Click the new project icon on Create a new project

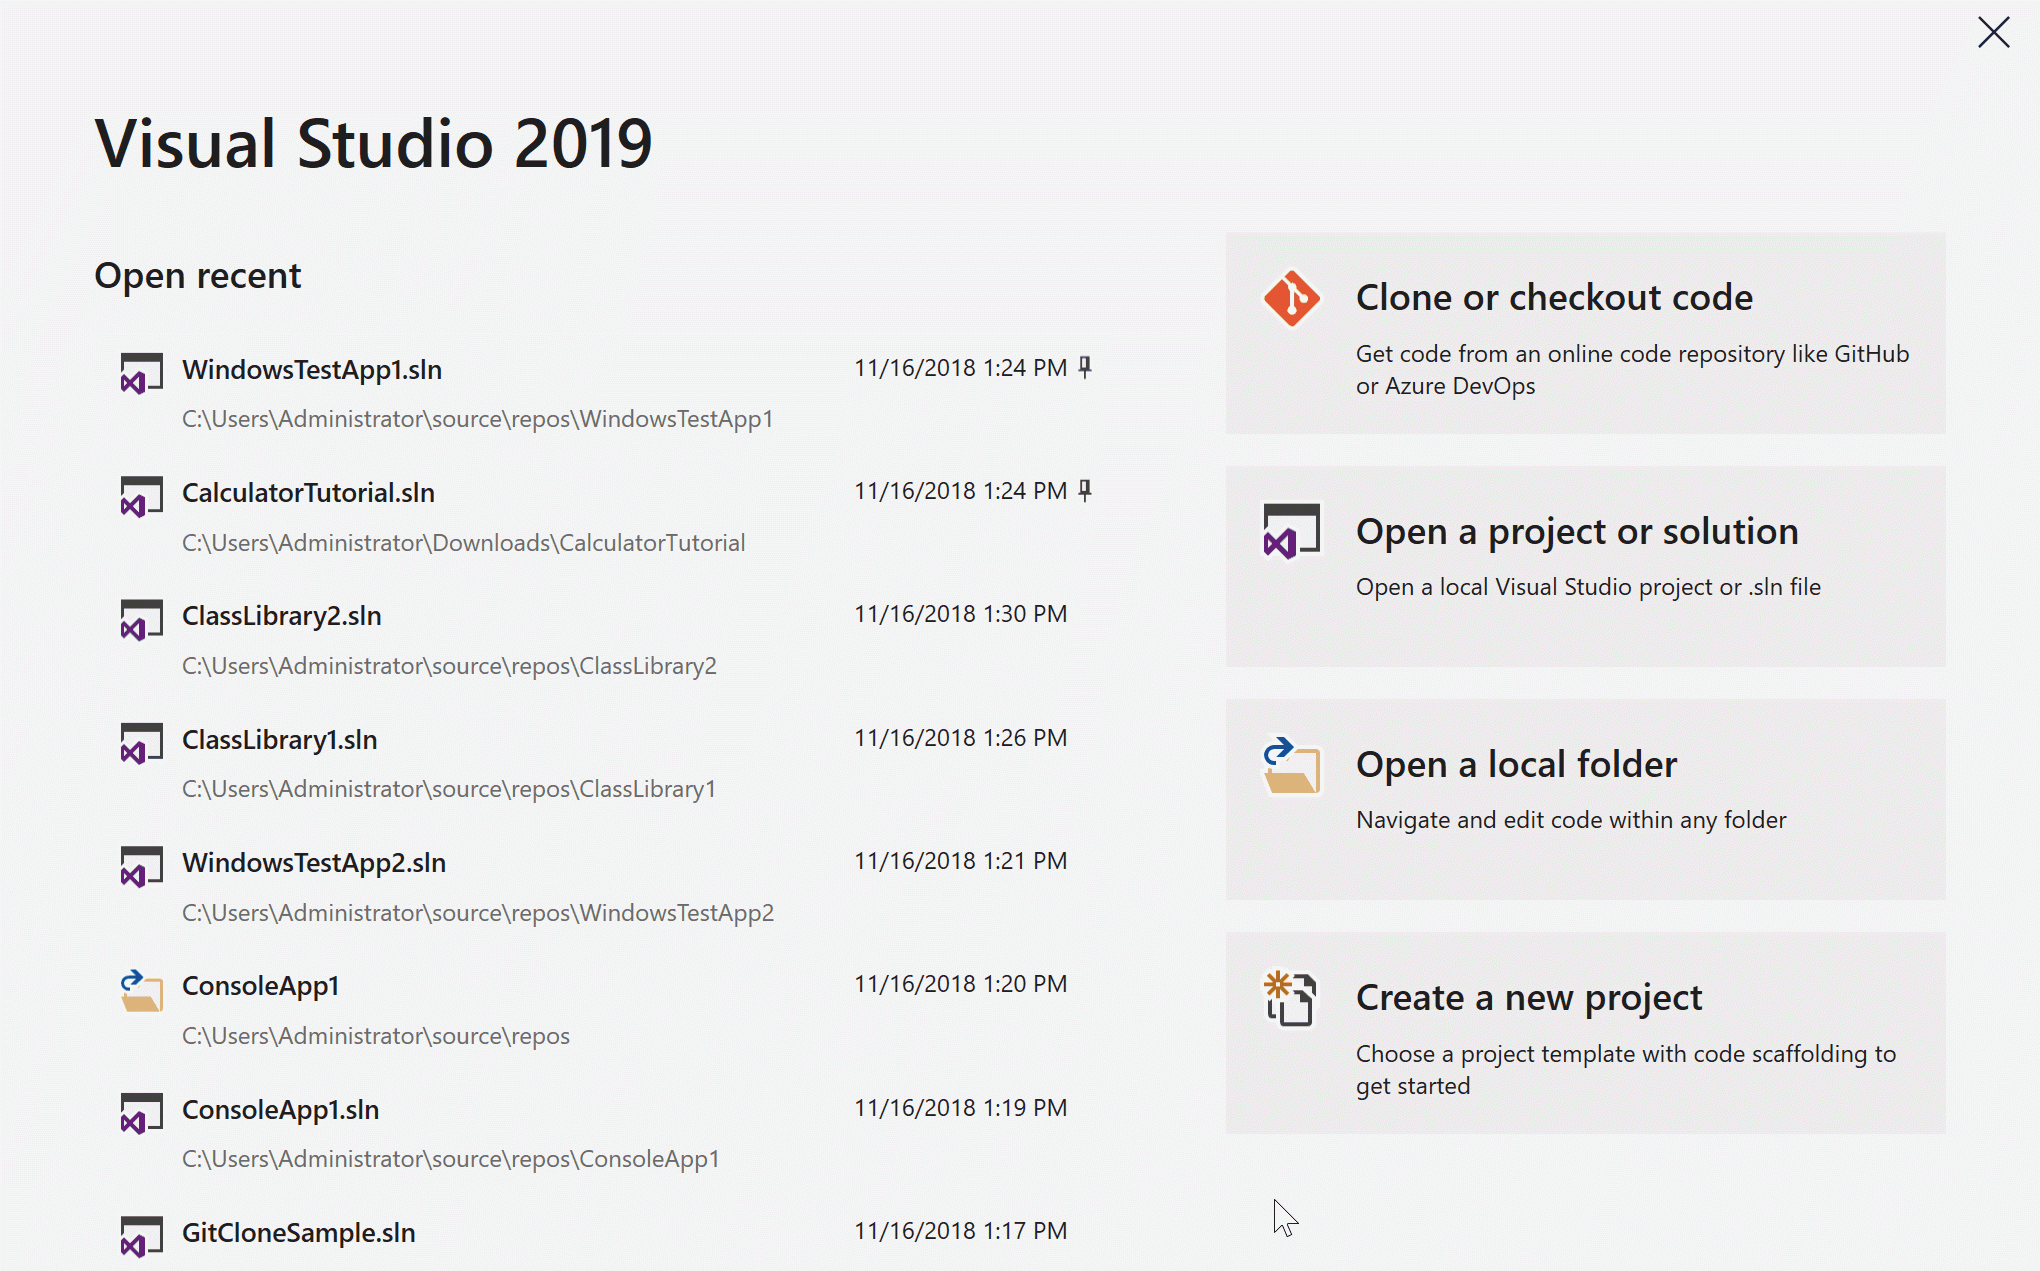click(1291, 998)
